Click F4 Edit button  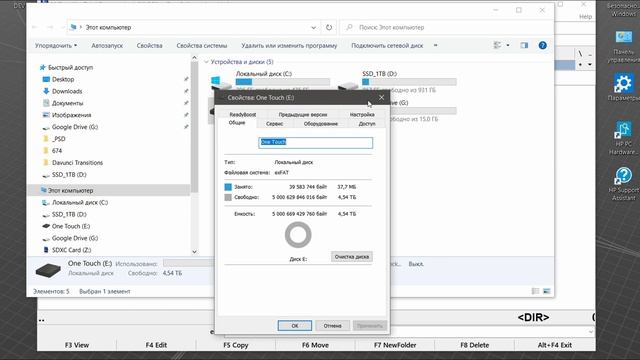(x=156, y=345)
